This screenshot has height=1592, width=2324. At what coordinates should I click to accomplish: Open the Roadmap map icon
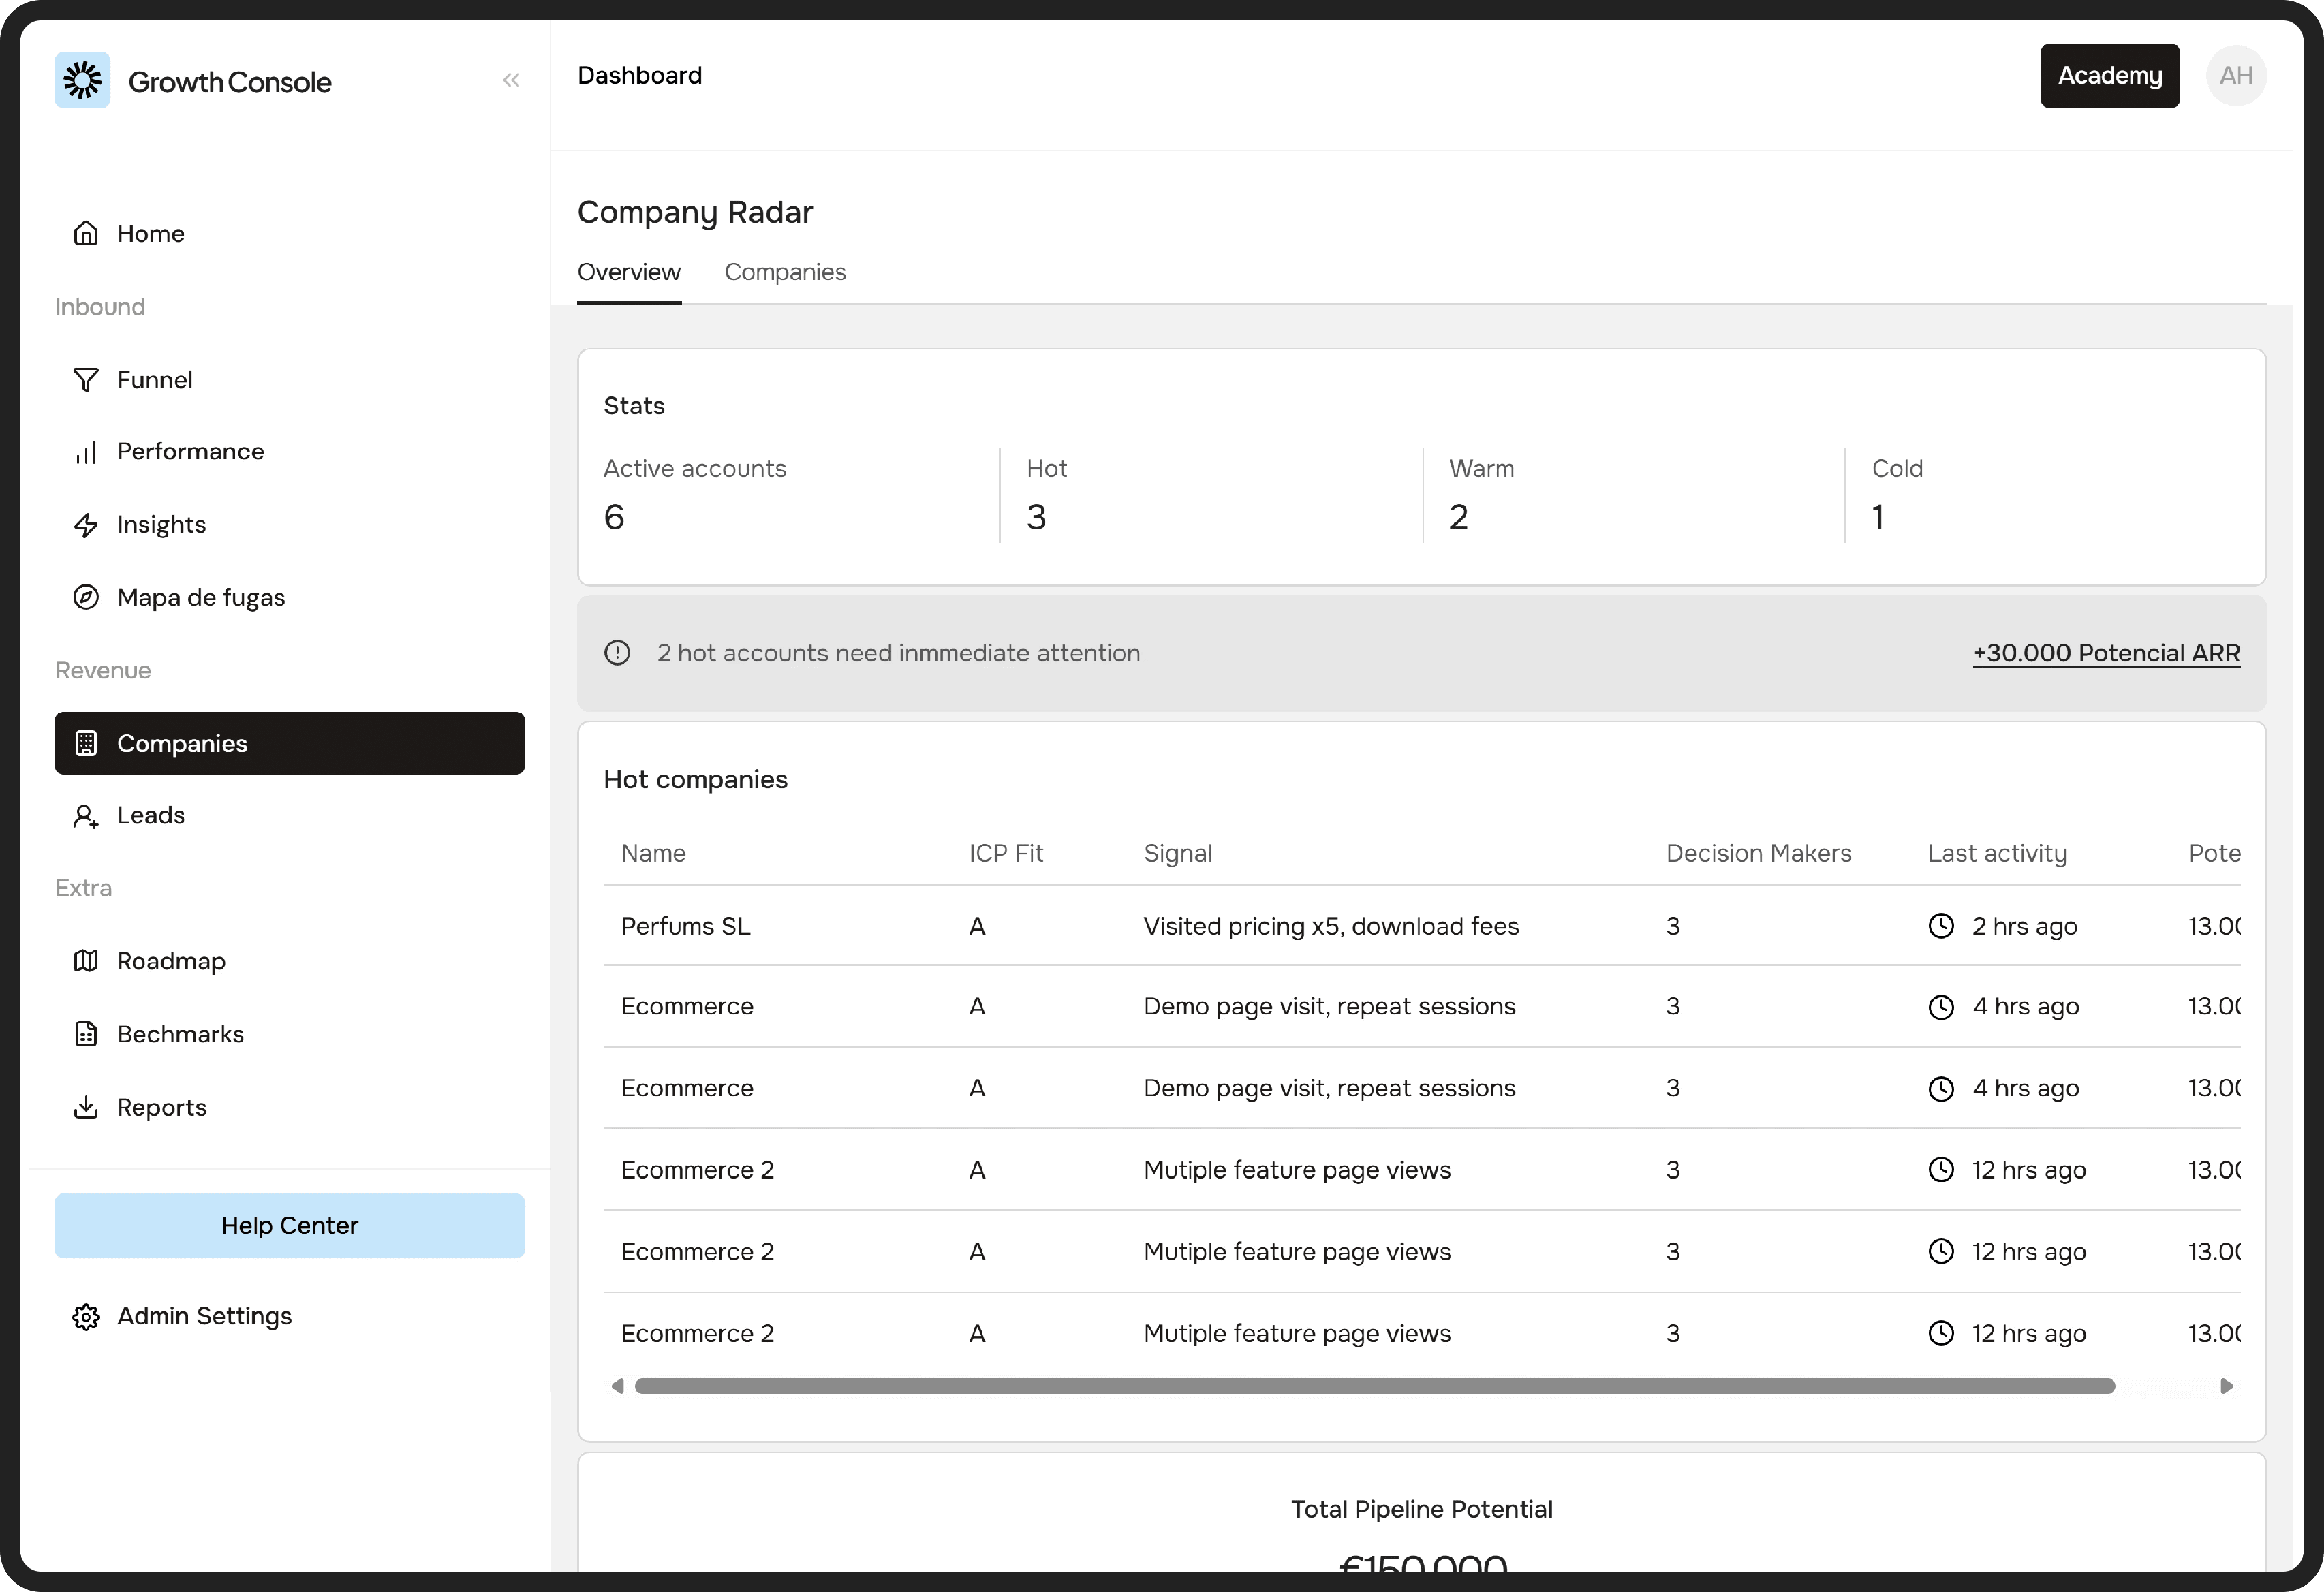pos(86,961)
